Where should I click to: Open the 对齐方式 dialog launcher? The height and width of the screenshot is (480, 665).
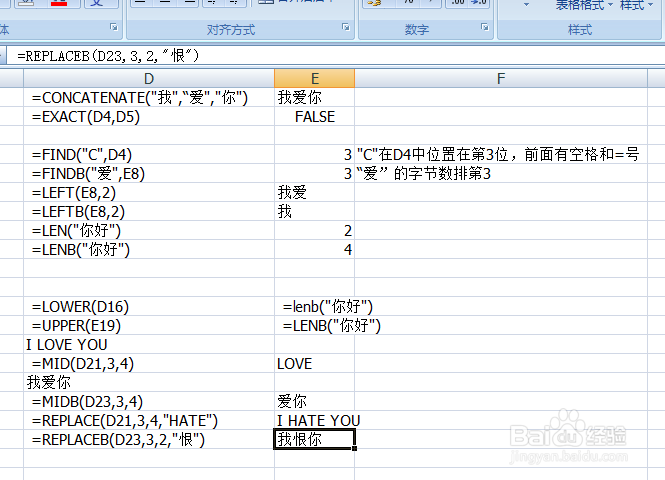[x=346, y=27]
